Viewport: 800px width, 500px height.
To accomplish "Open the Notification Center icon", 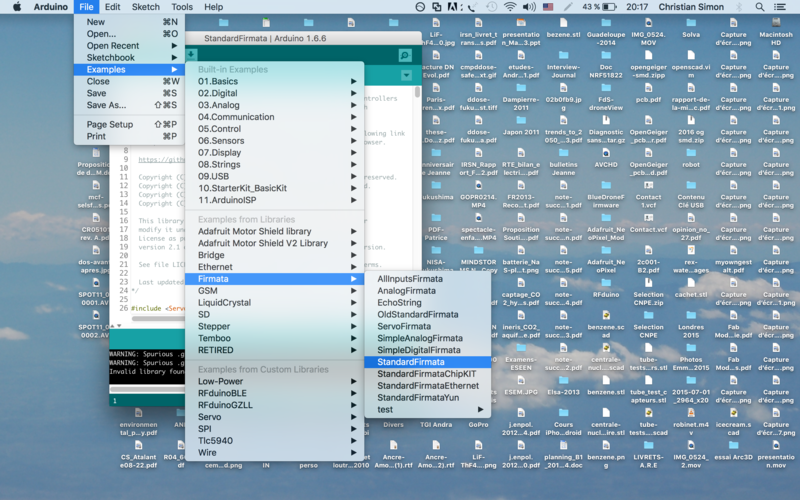I will [x=780, y=7].
